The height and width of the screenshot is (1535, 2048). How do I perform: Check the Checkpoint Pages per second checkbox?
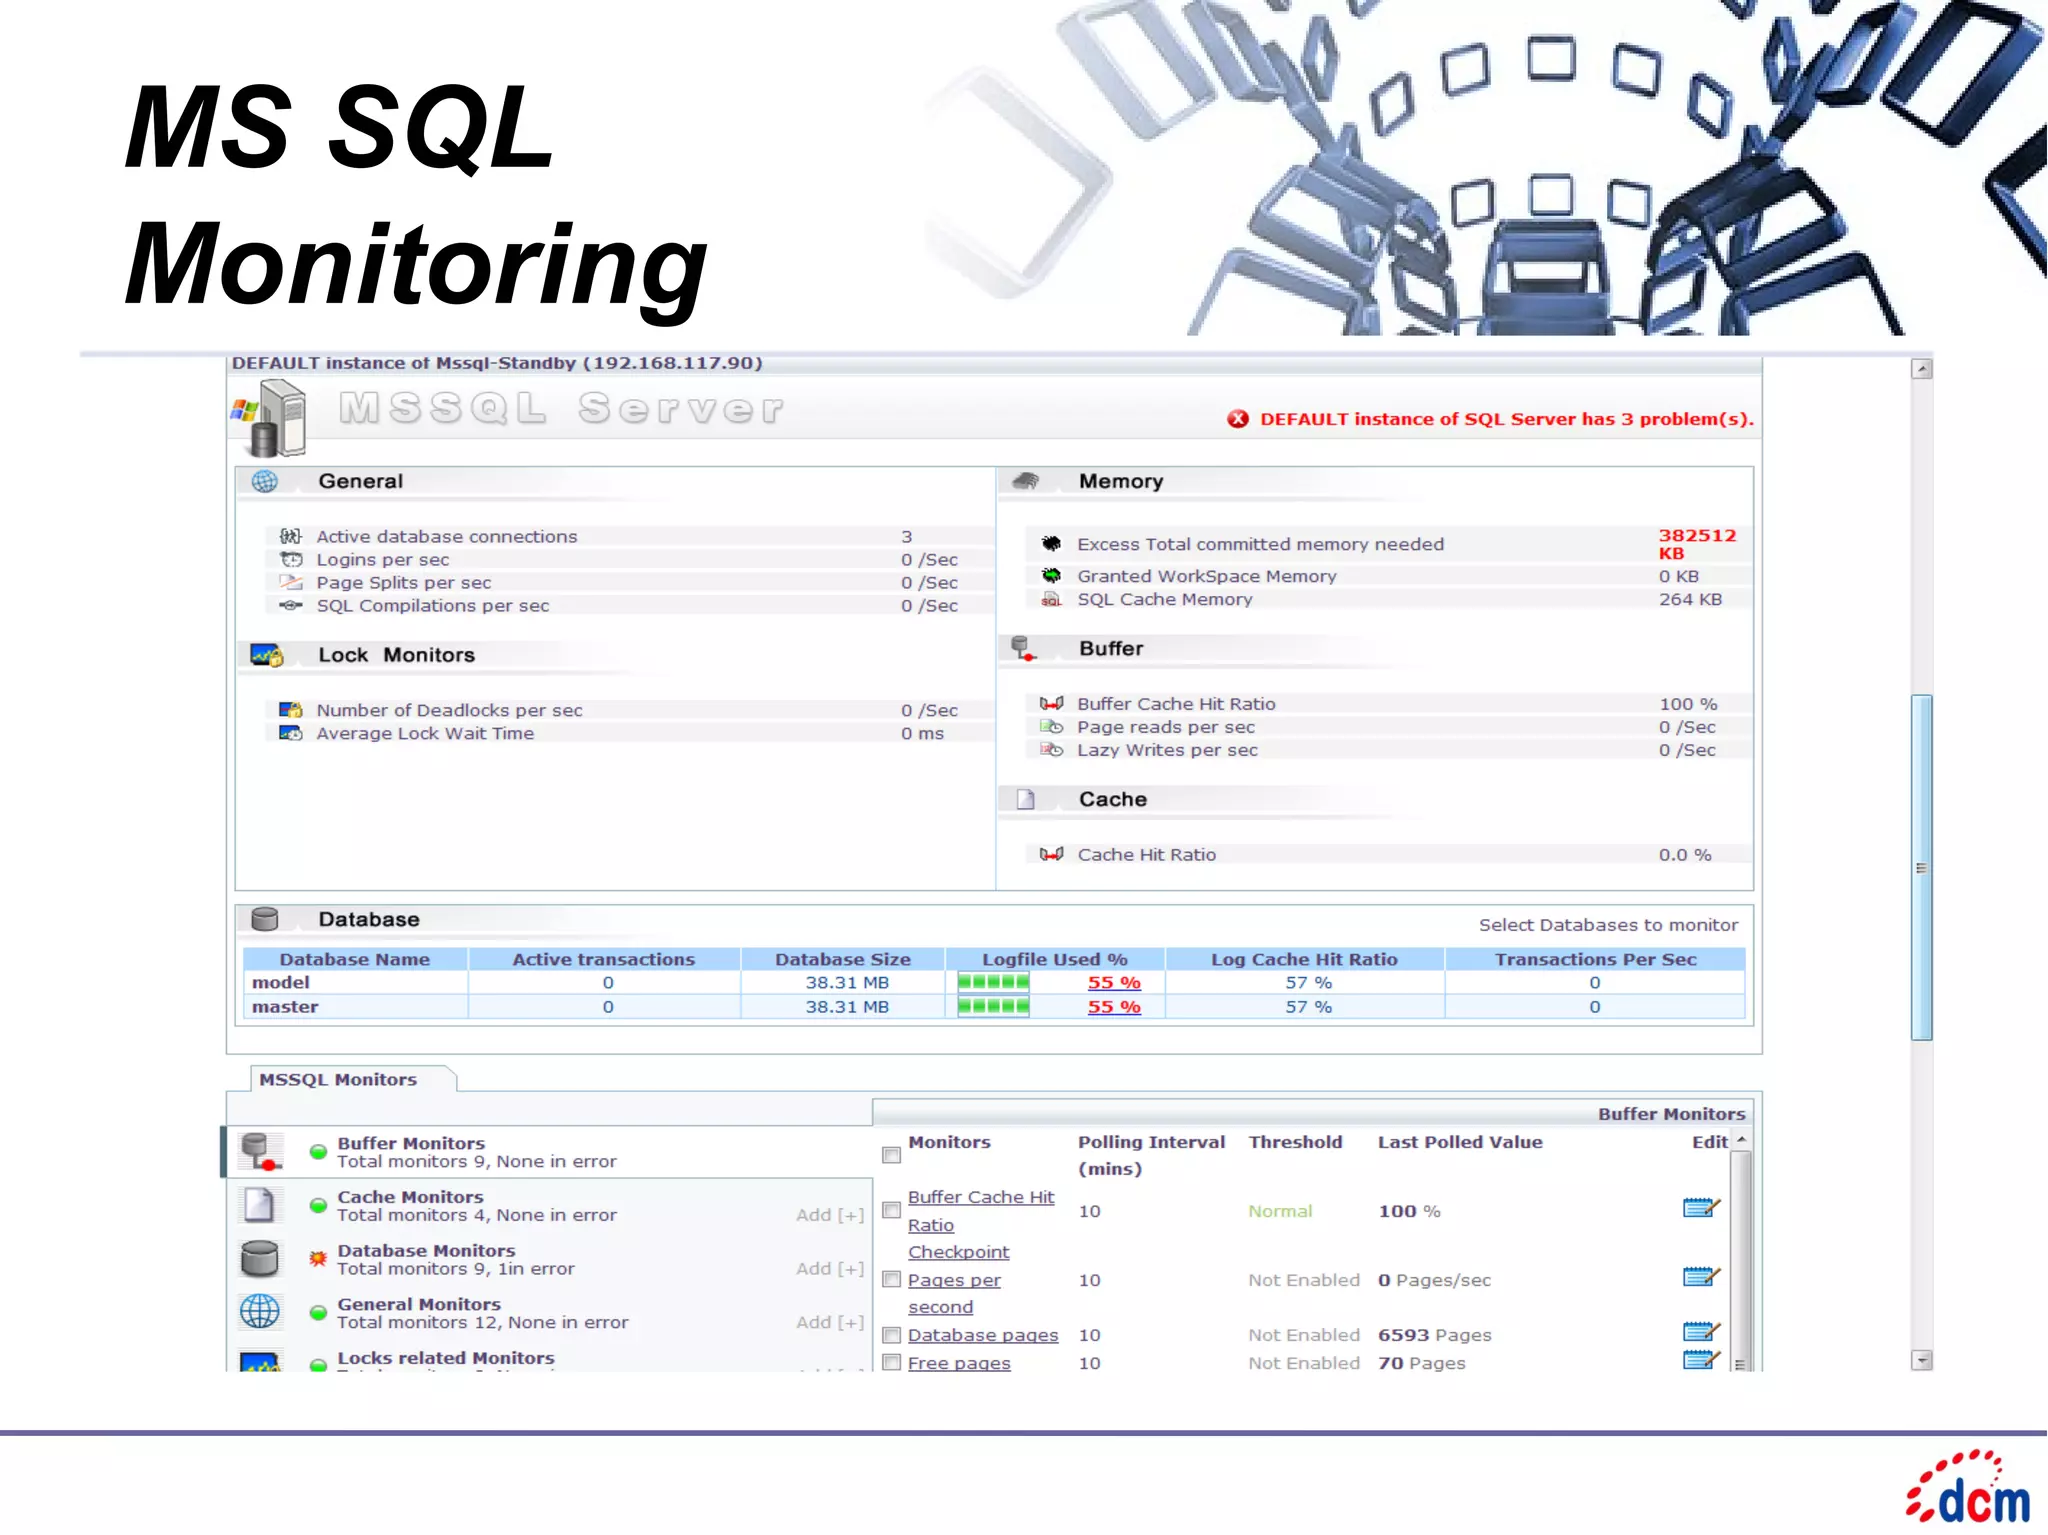[891, 1279]
